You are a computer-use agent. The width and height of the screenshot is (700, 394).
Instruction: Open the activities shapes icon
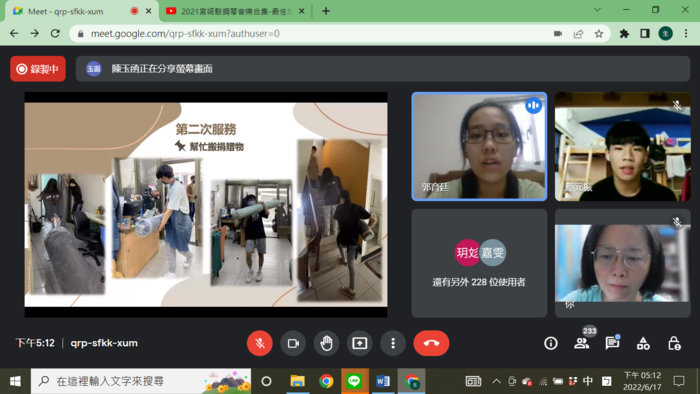[x=643, y=343]
